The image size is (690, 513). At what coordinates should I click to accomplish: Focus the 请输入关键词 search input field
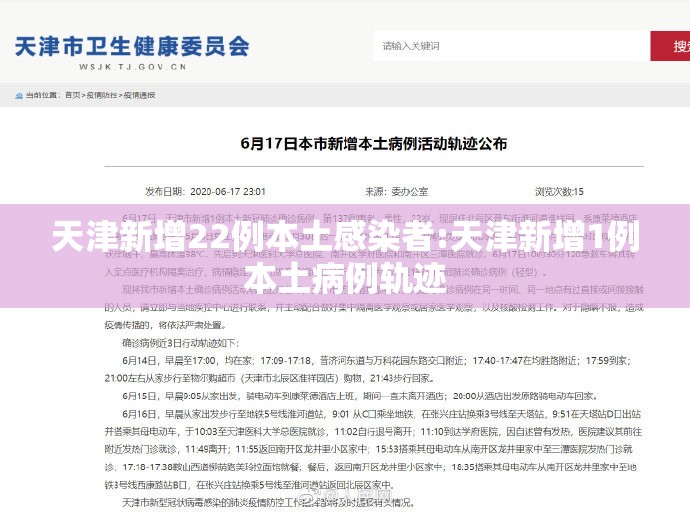512,46
